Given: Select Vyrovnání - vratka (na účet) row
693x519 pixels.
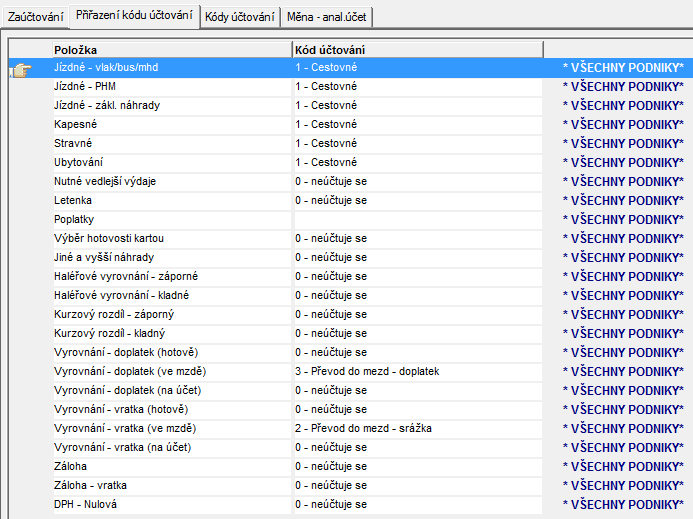Looking at the screenshot, I should [171, 448].
